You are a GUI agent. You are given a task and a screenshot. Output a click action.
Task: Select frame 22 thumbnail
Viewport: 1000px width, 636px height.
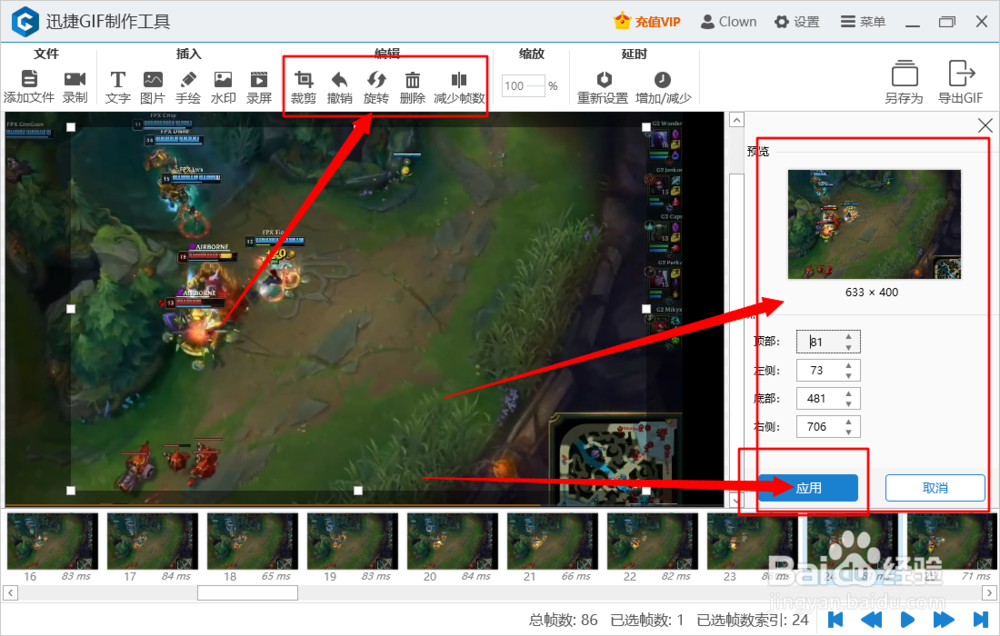pos(653,541)
